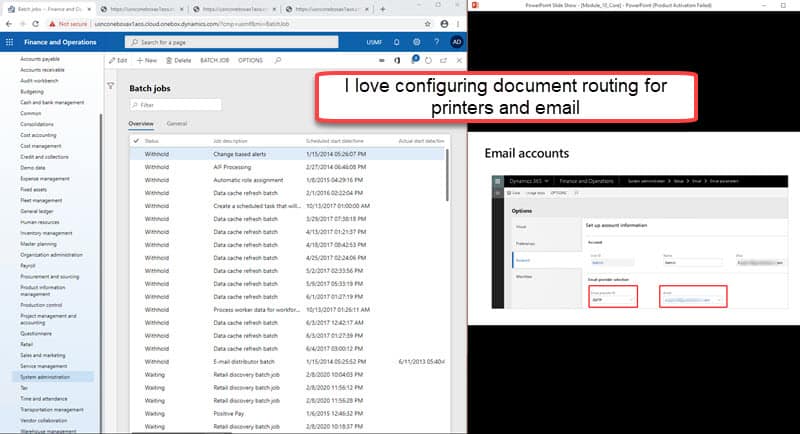Click the Delete trash button

179,60
